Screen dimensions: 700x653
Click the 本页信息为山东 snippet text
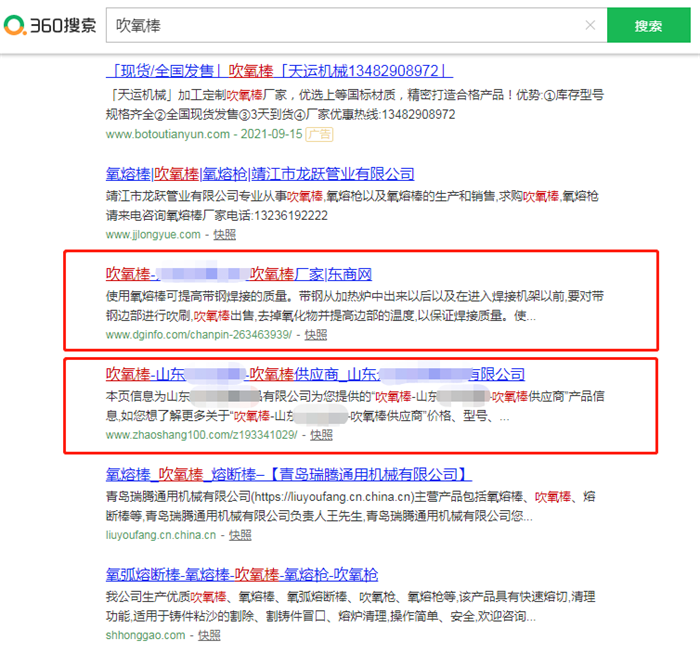pos(355,406)
